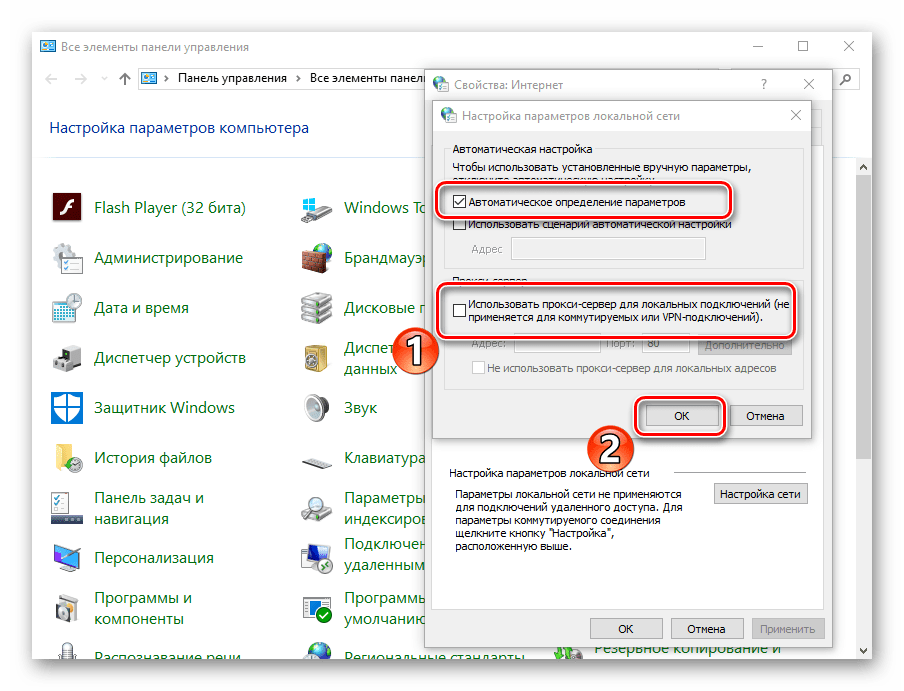Open the Диспетчер устройств icon
The width and height of the screenshot is (904, 691).
67,358
